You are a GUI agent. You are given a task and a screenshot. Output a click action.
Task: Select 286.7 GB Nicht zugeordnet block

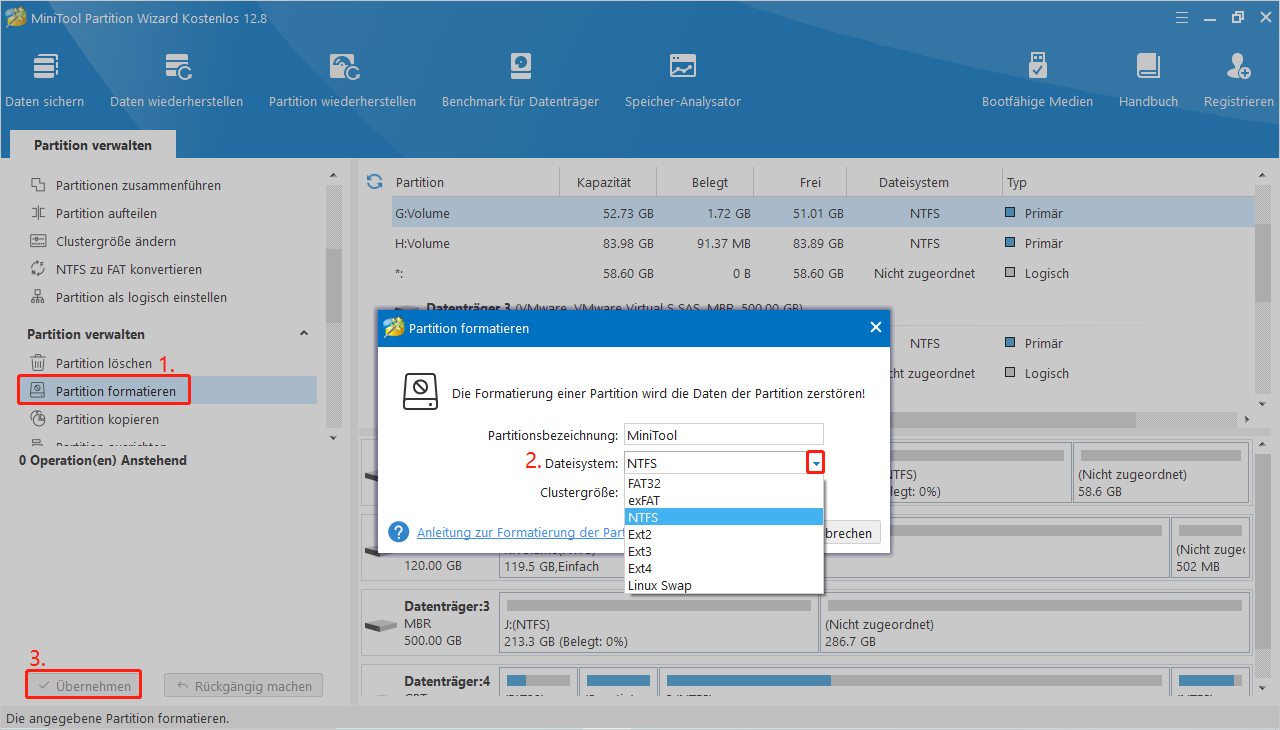pos(1034,623)
